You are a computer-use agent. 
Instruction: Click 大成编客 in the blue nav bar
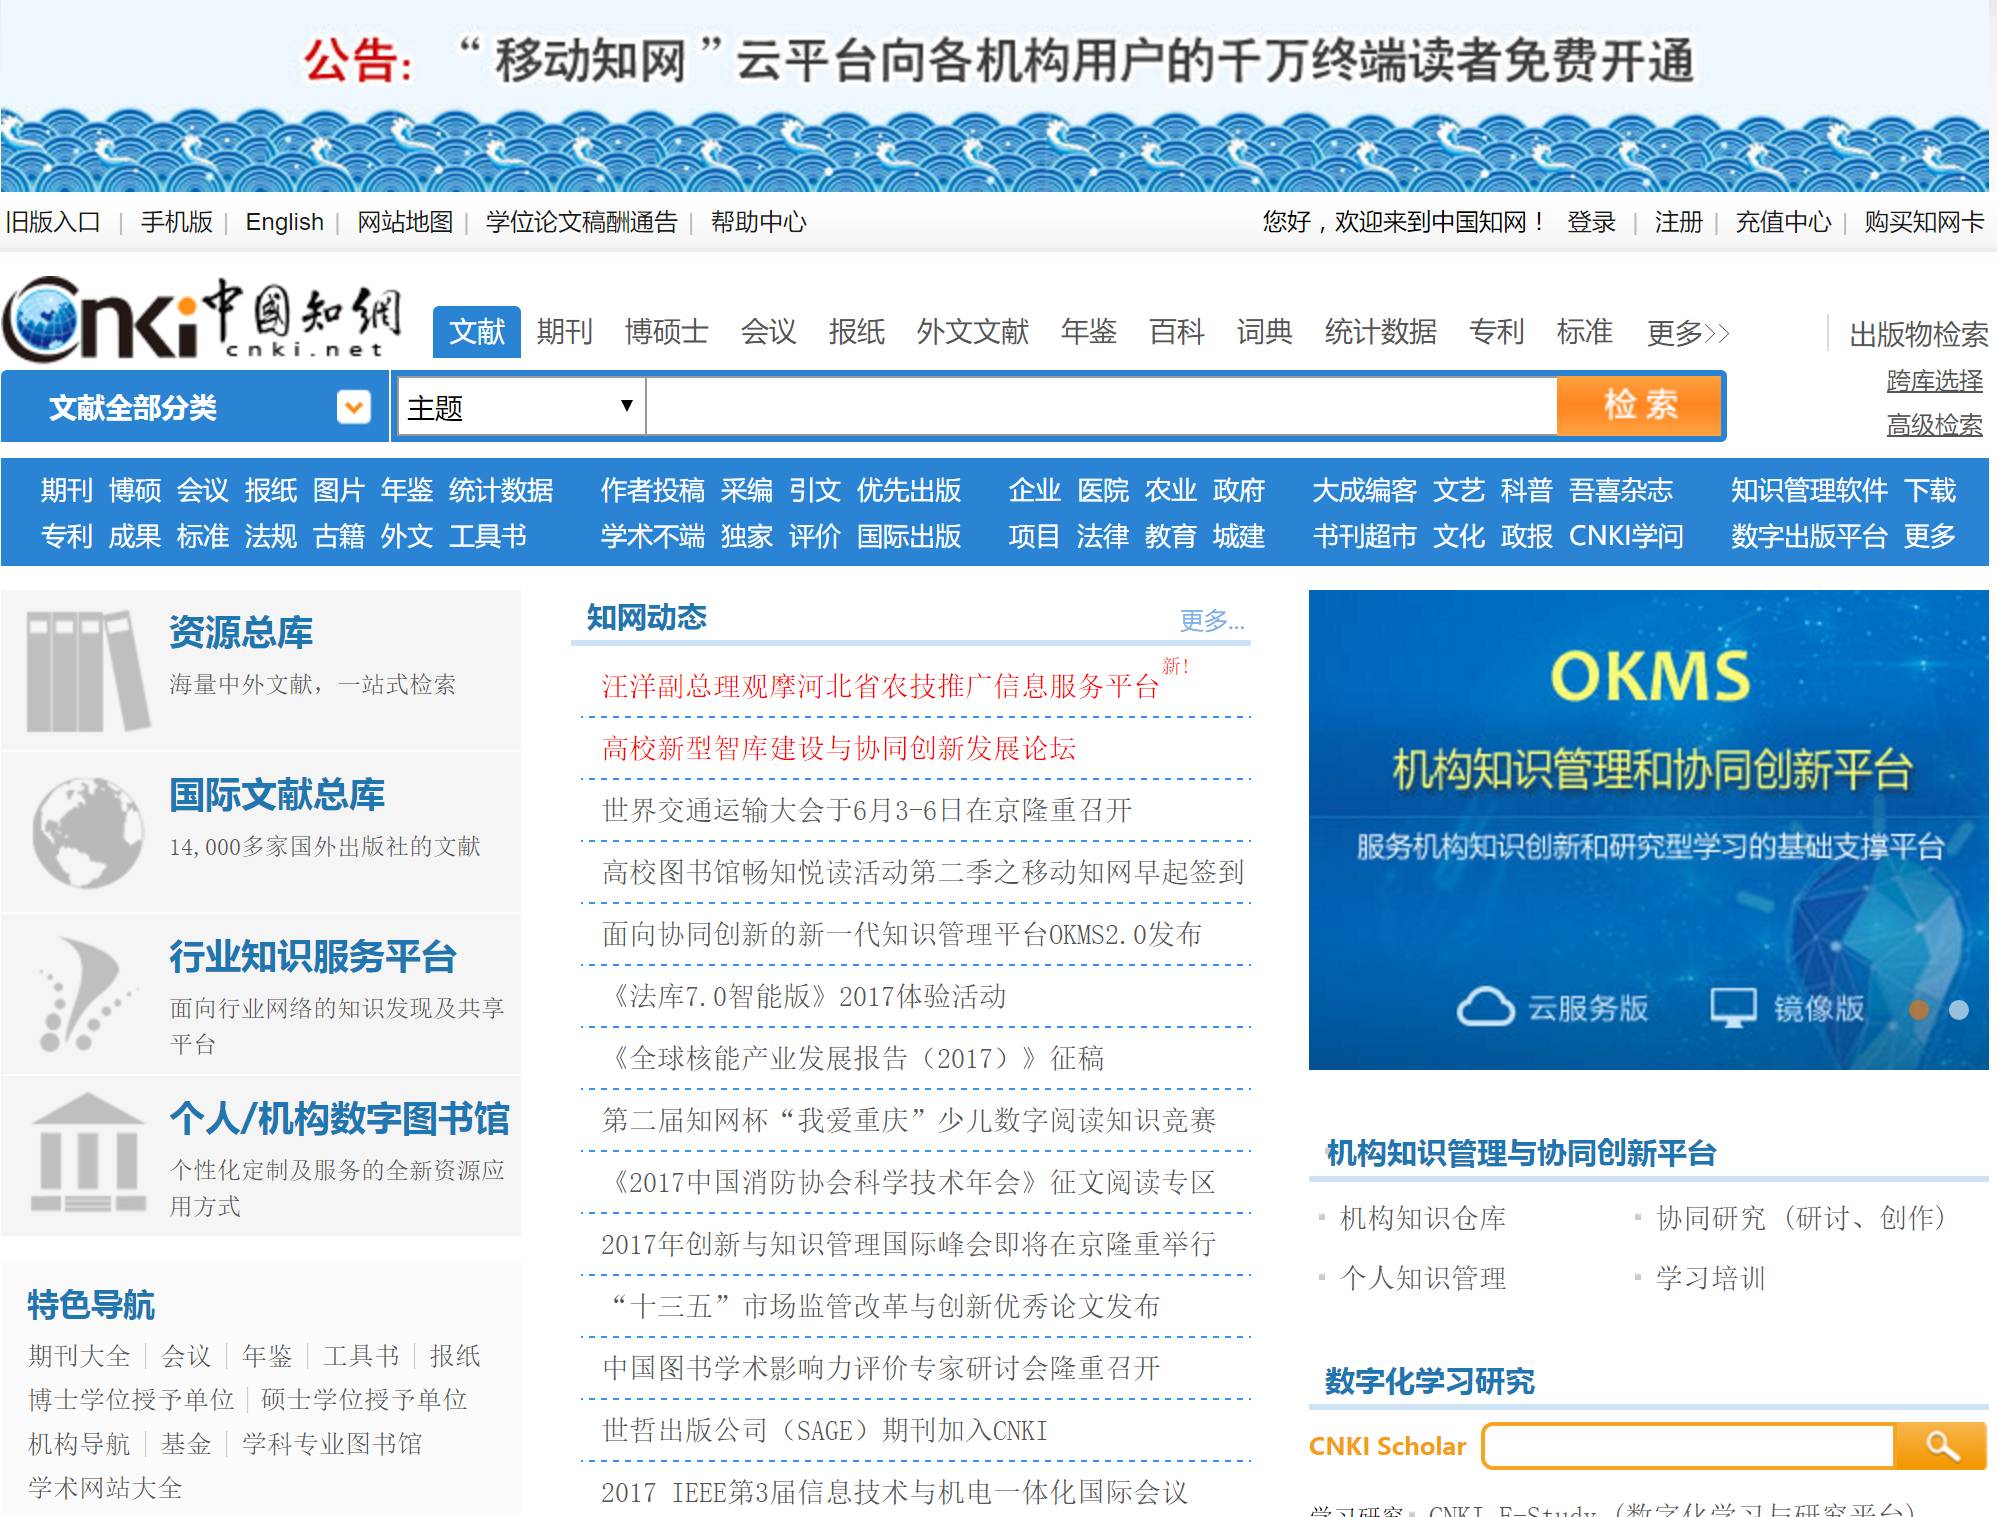1364,490
